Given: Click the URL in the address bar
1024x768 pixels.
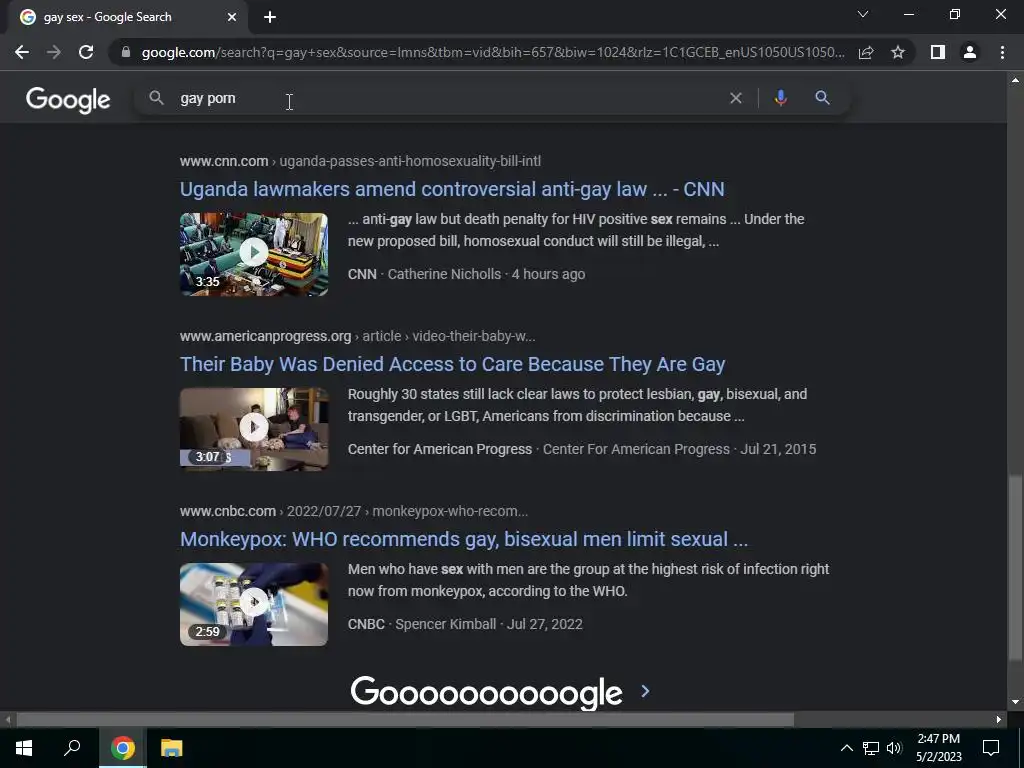Looking at the screenshot, I should coord(493,52).
